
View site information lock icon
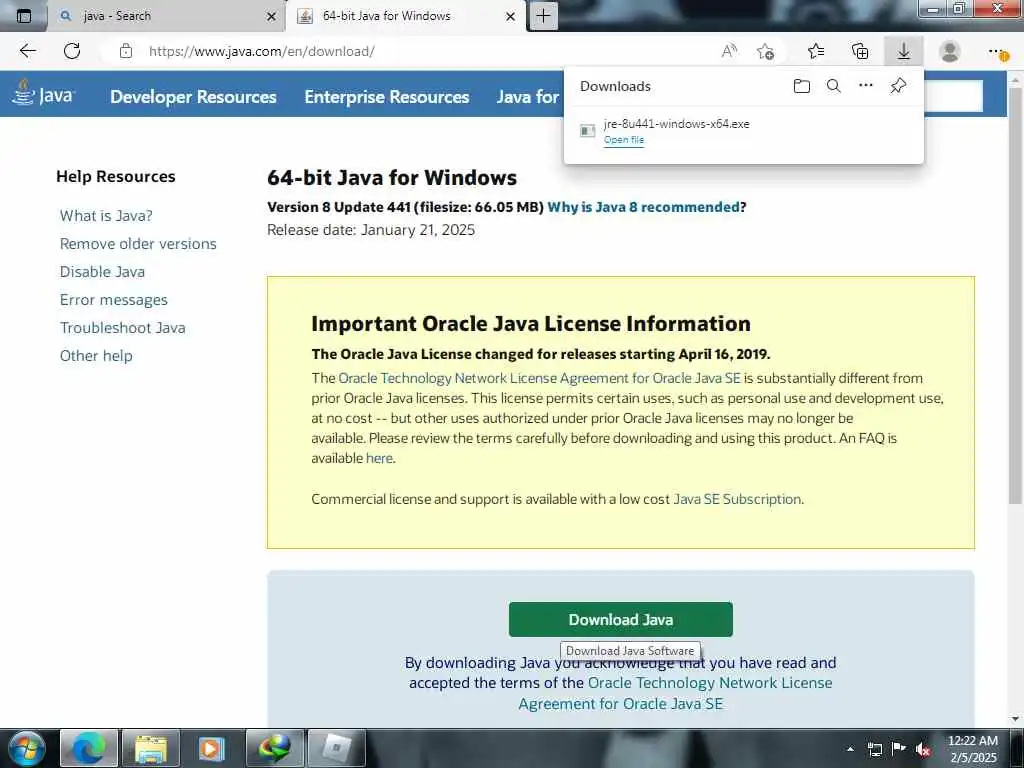click(x=126, y=51)
